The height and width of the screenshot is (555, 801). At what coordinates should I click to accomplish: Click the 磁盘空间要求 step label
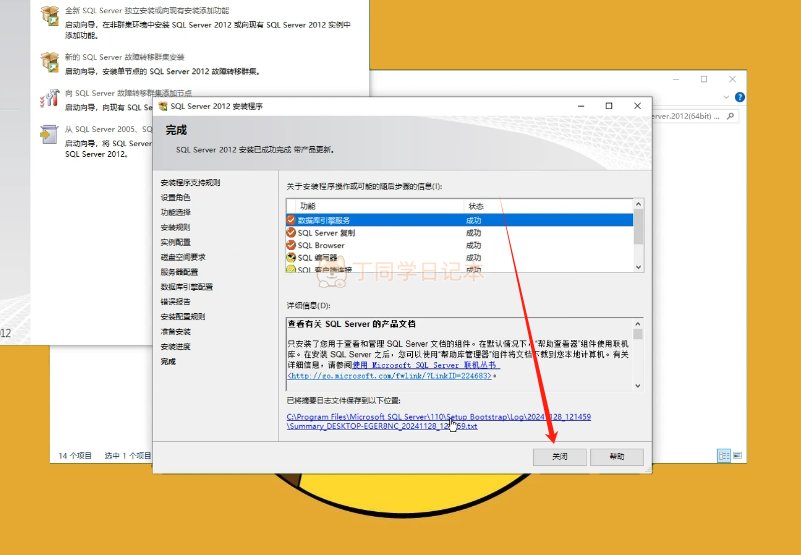[x=183, y=257]
